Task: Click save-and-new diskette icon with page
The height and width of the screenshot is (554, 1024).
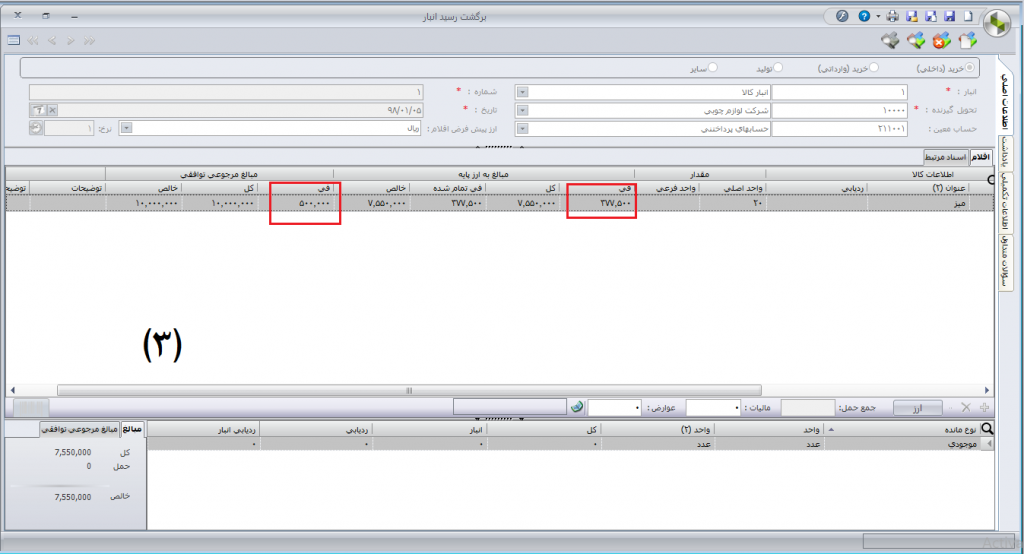Action: (x=931, y=16)
